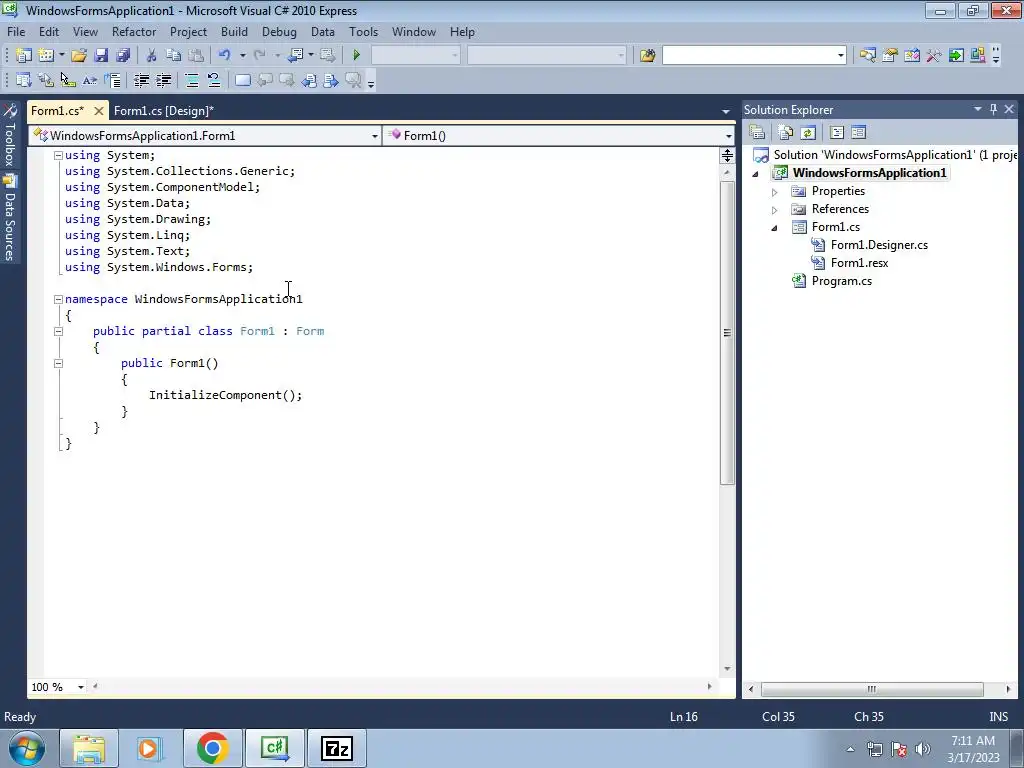This screenshot has height=768, width=1024.
Task: Click View Code icon in Solution Explorer
Action: pyautogui.click(x=837, y=133)
